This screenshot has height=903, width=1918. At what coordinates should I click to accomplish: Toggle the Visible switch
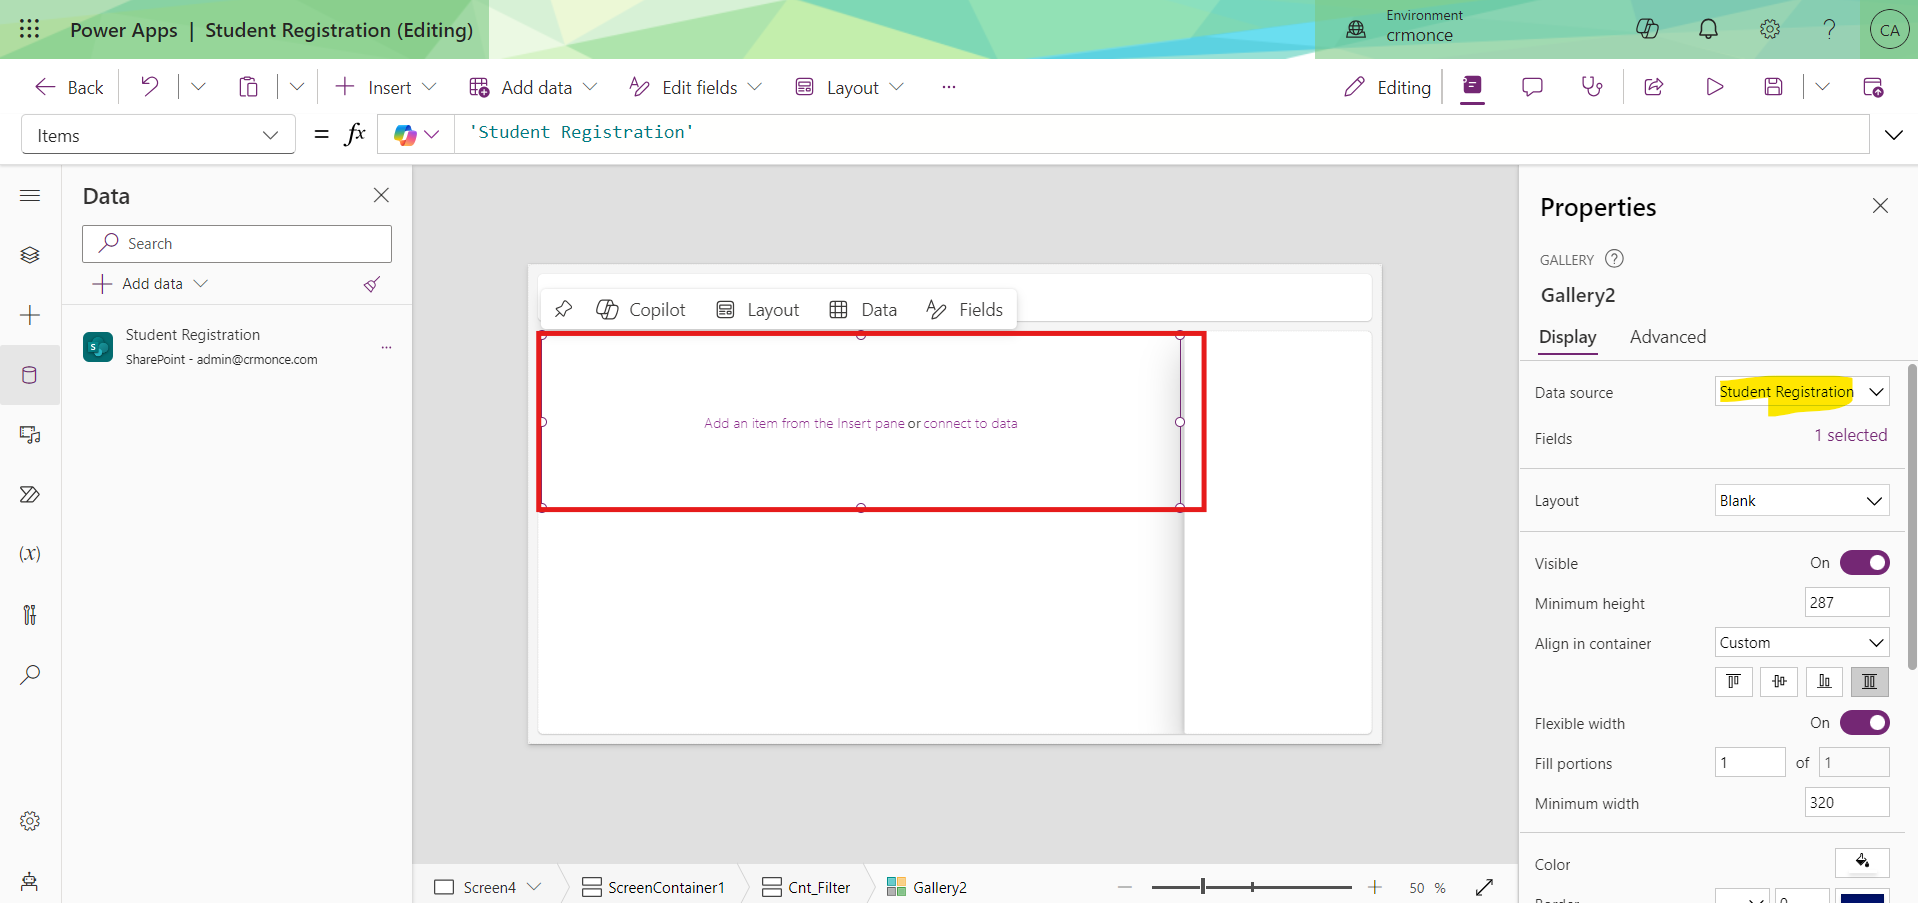pyautogui.click(x=1864, y=563)
